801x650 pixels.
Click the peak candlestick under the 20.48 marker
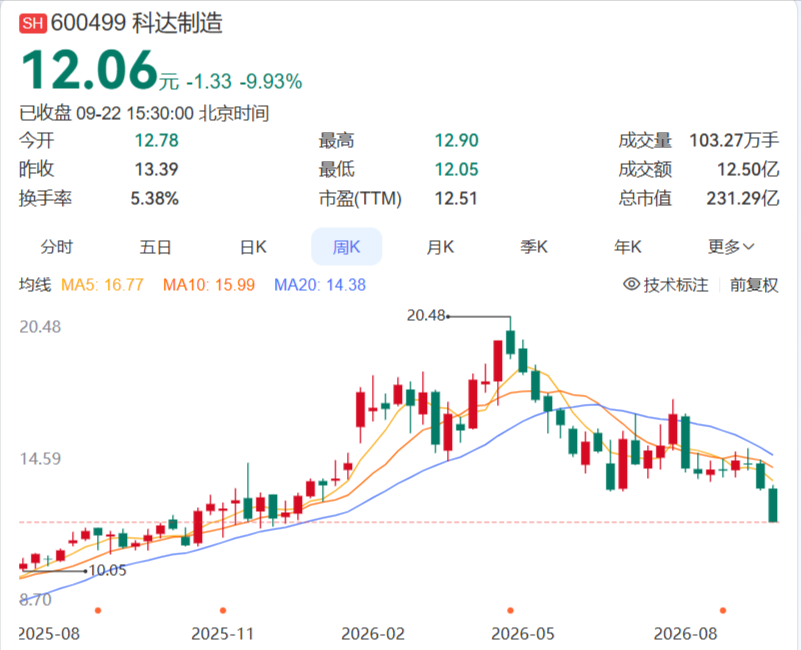pos(510,342)
